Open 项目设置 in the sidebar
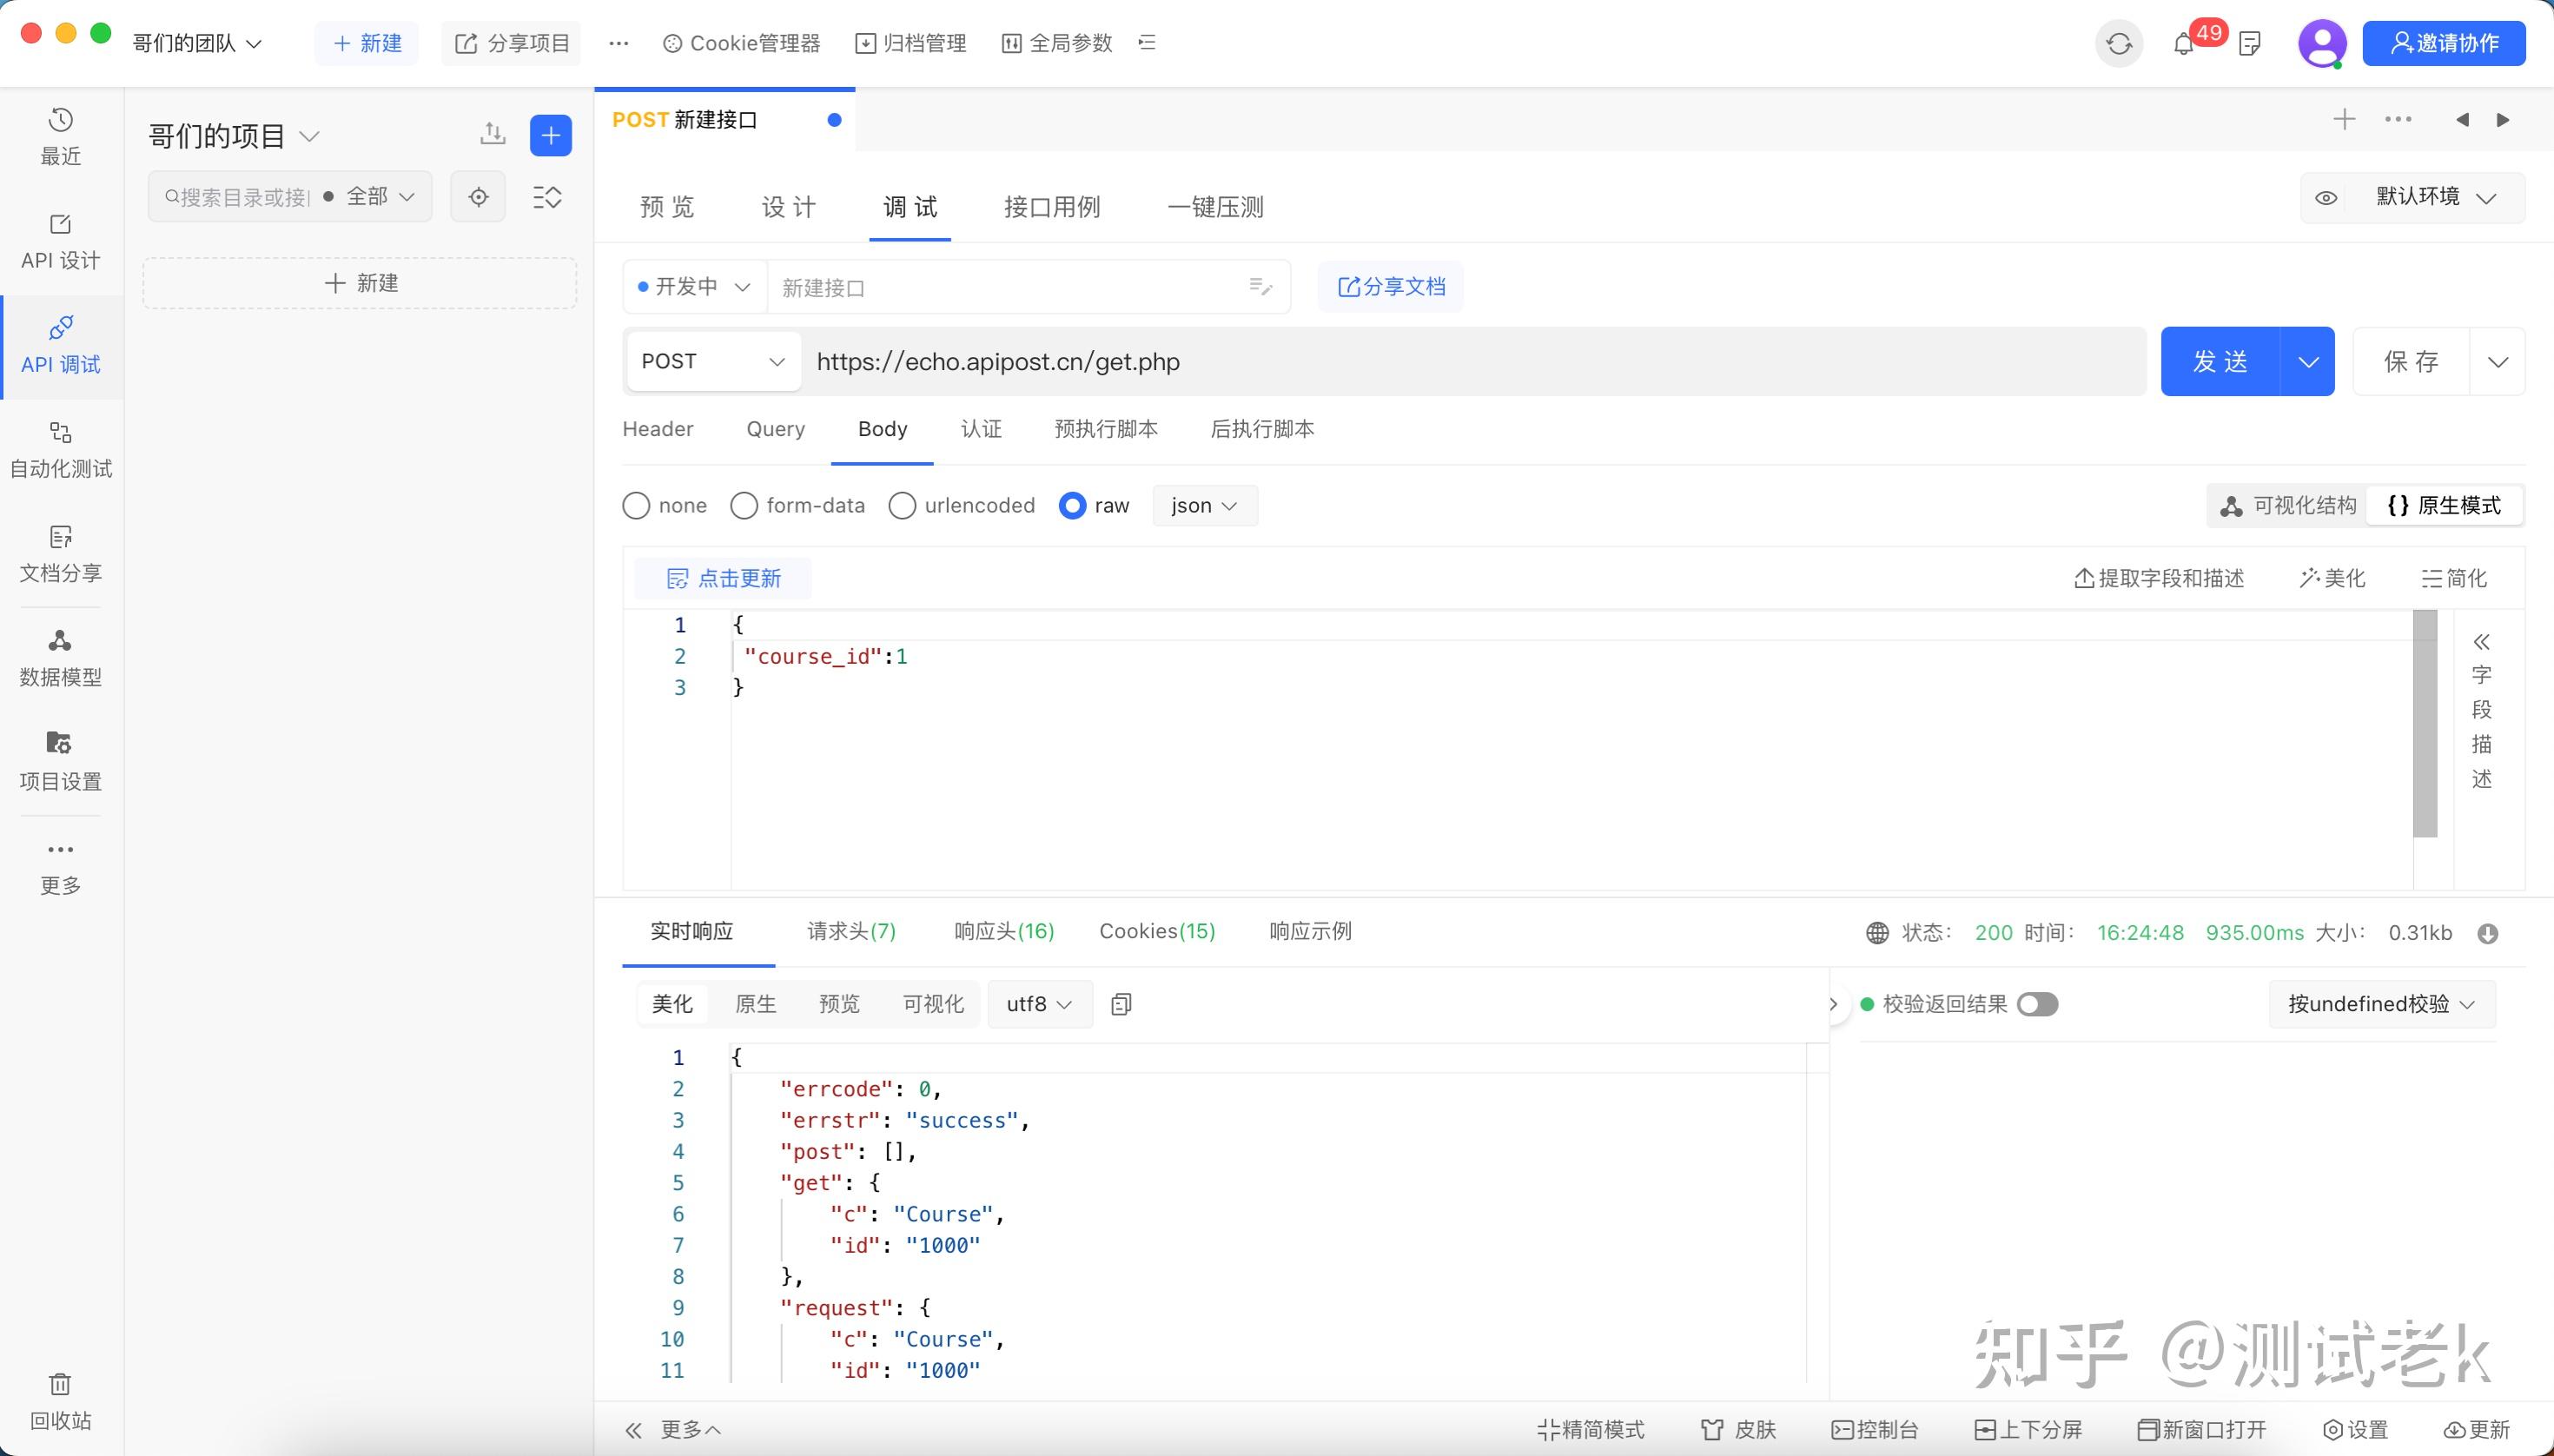This screenshot has width=2554, height=1456. point(59,760)
